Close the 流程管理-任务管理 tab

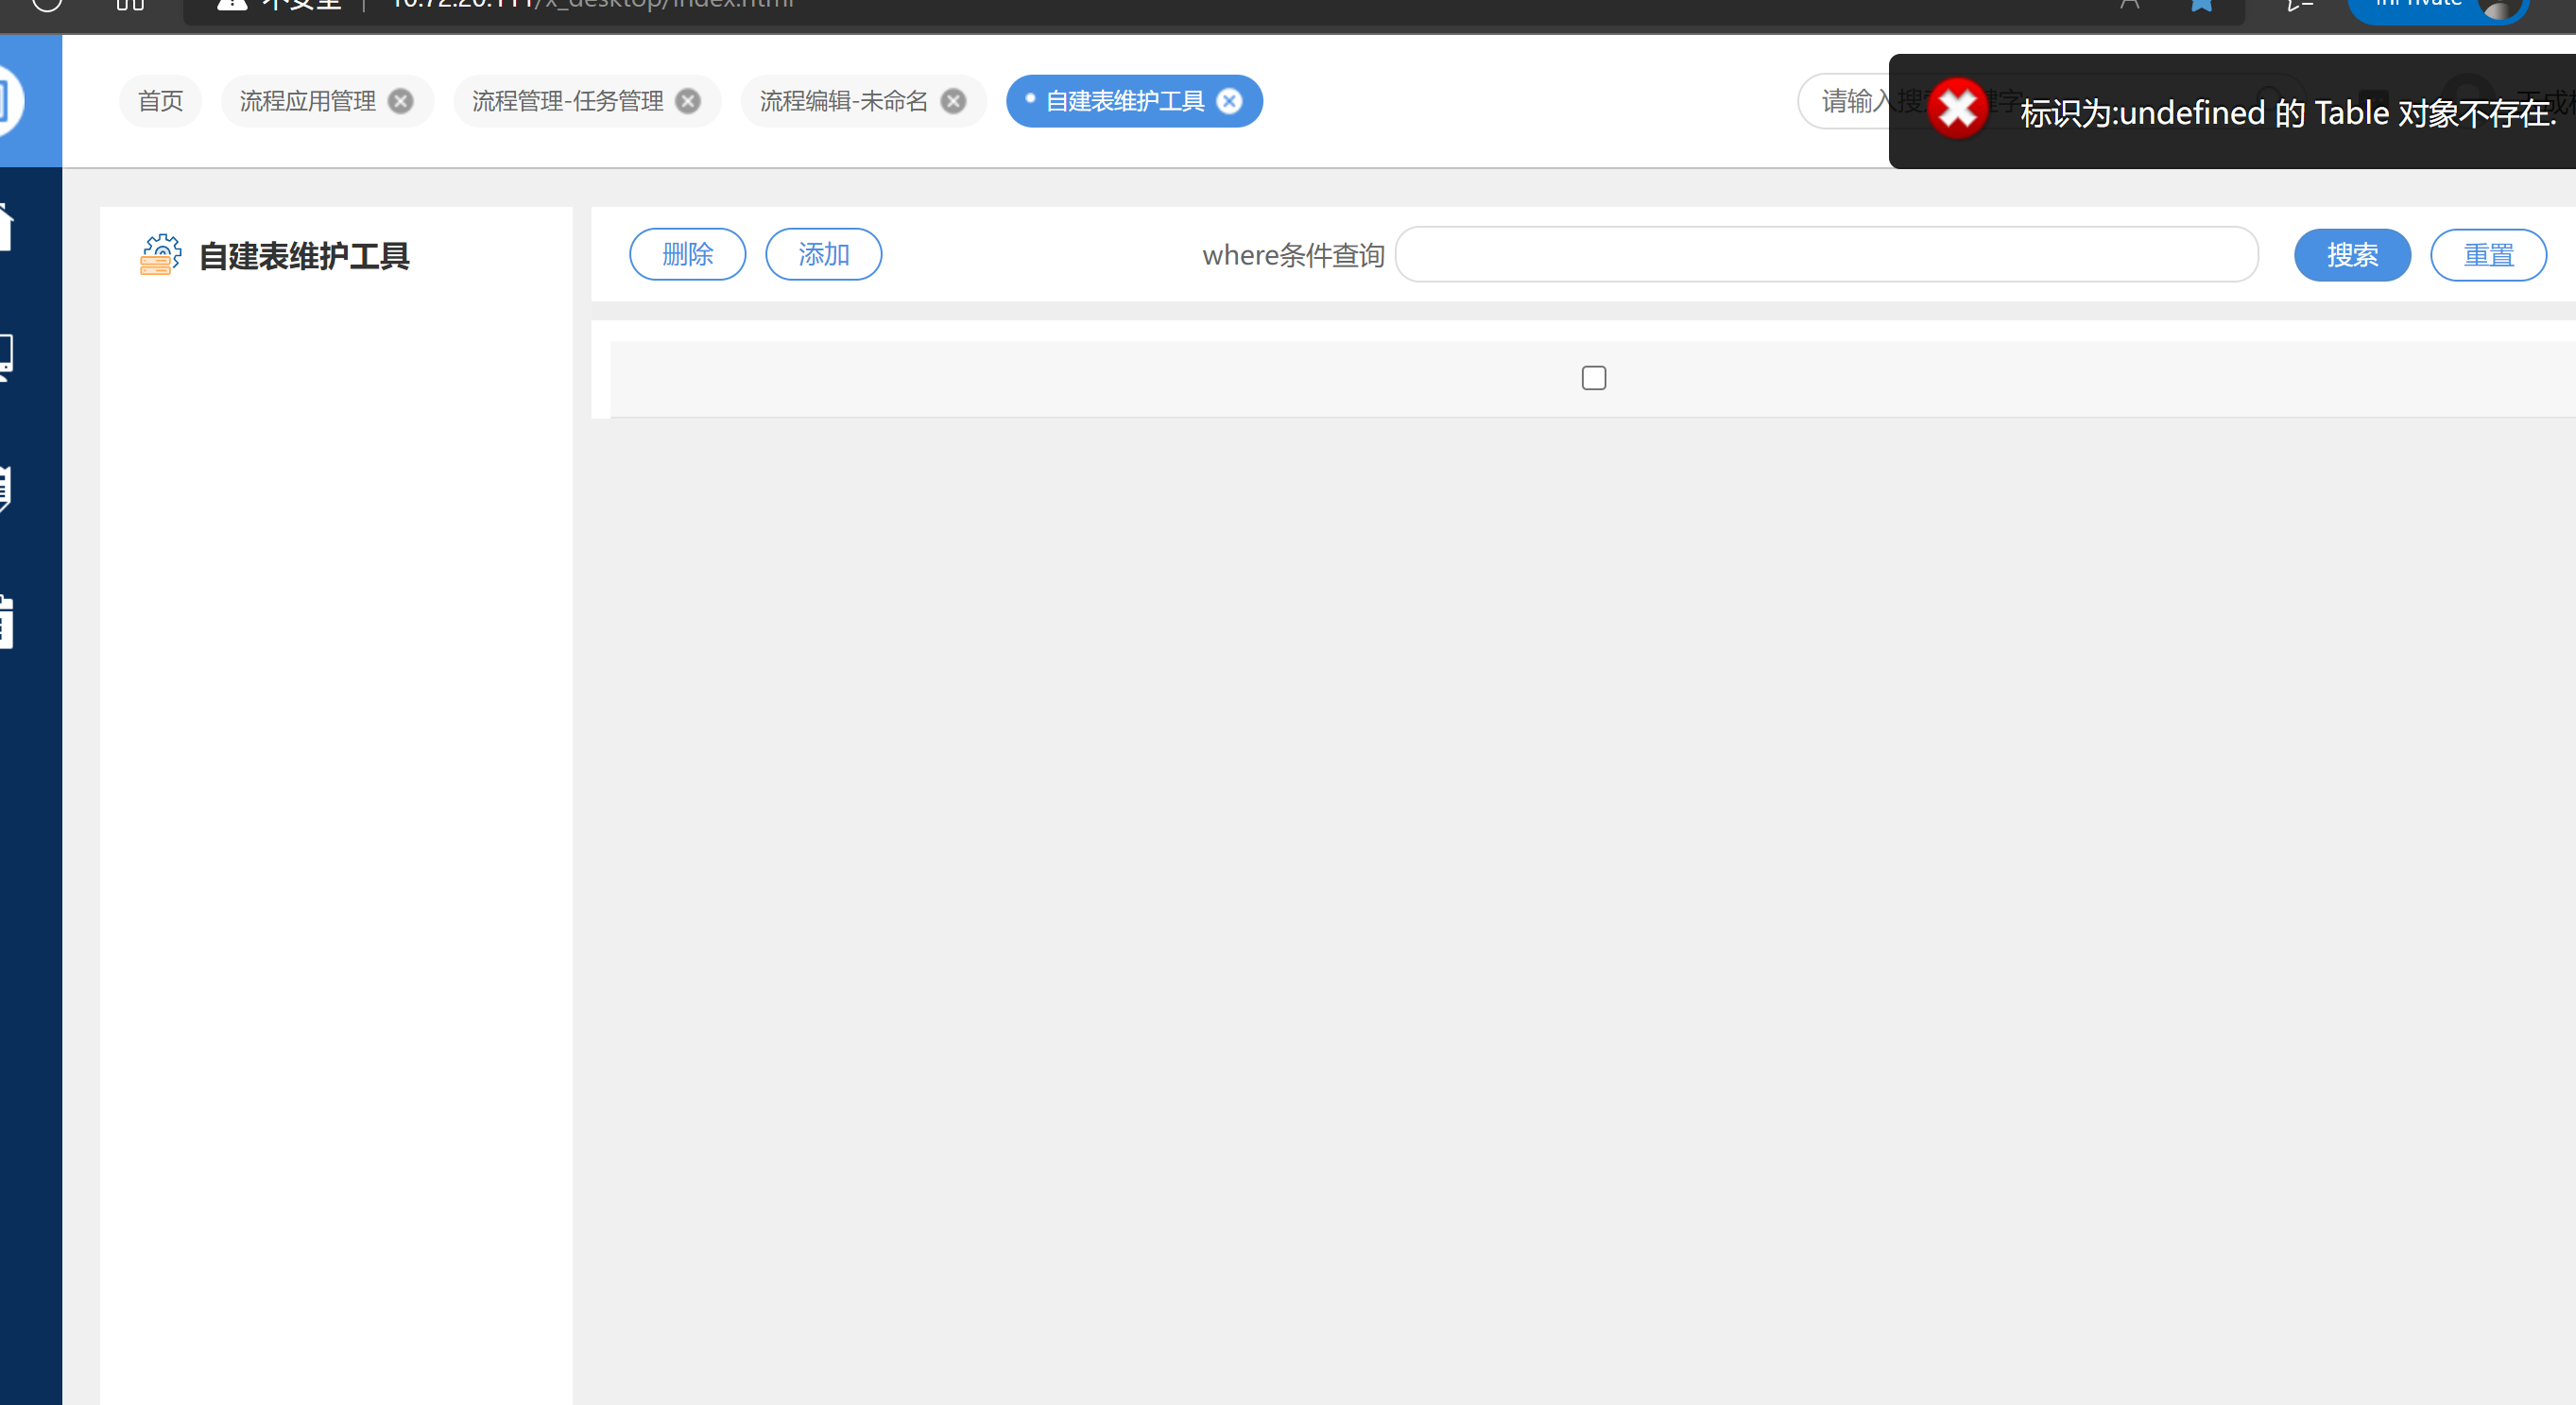coord(688,101)
